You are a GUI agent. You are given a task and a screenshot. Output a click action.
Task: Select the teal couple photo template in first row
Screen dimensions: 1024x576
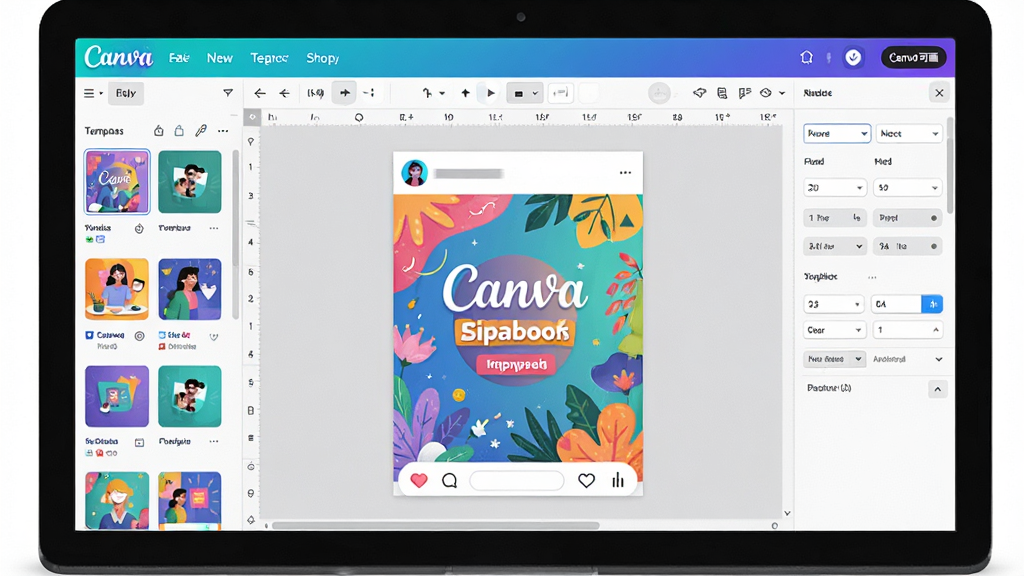point(189,182)
